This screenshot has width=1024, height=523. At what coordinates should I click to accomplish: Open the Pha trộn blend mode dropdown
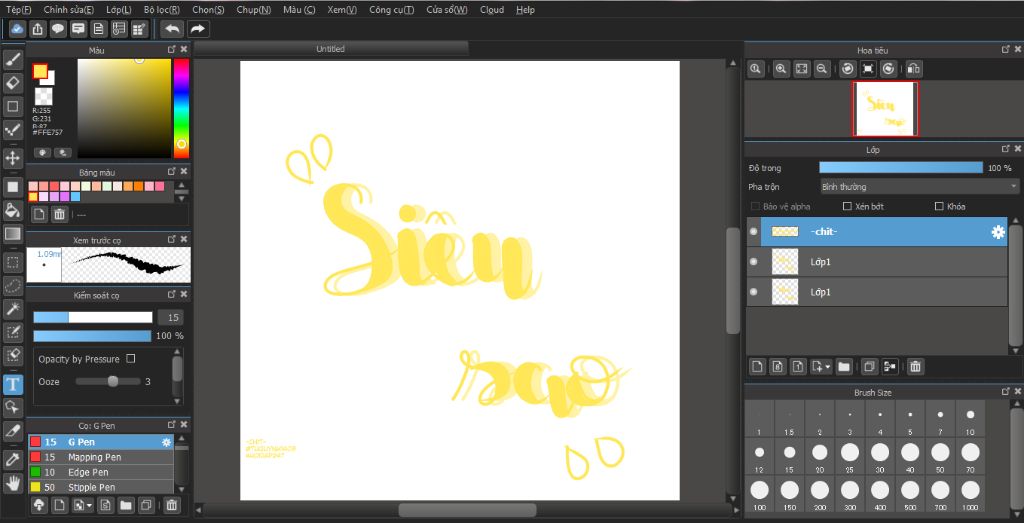click(918, 187)
